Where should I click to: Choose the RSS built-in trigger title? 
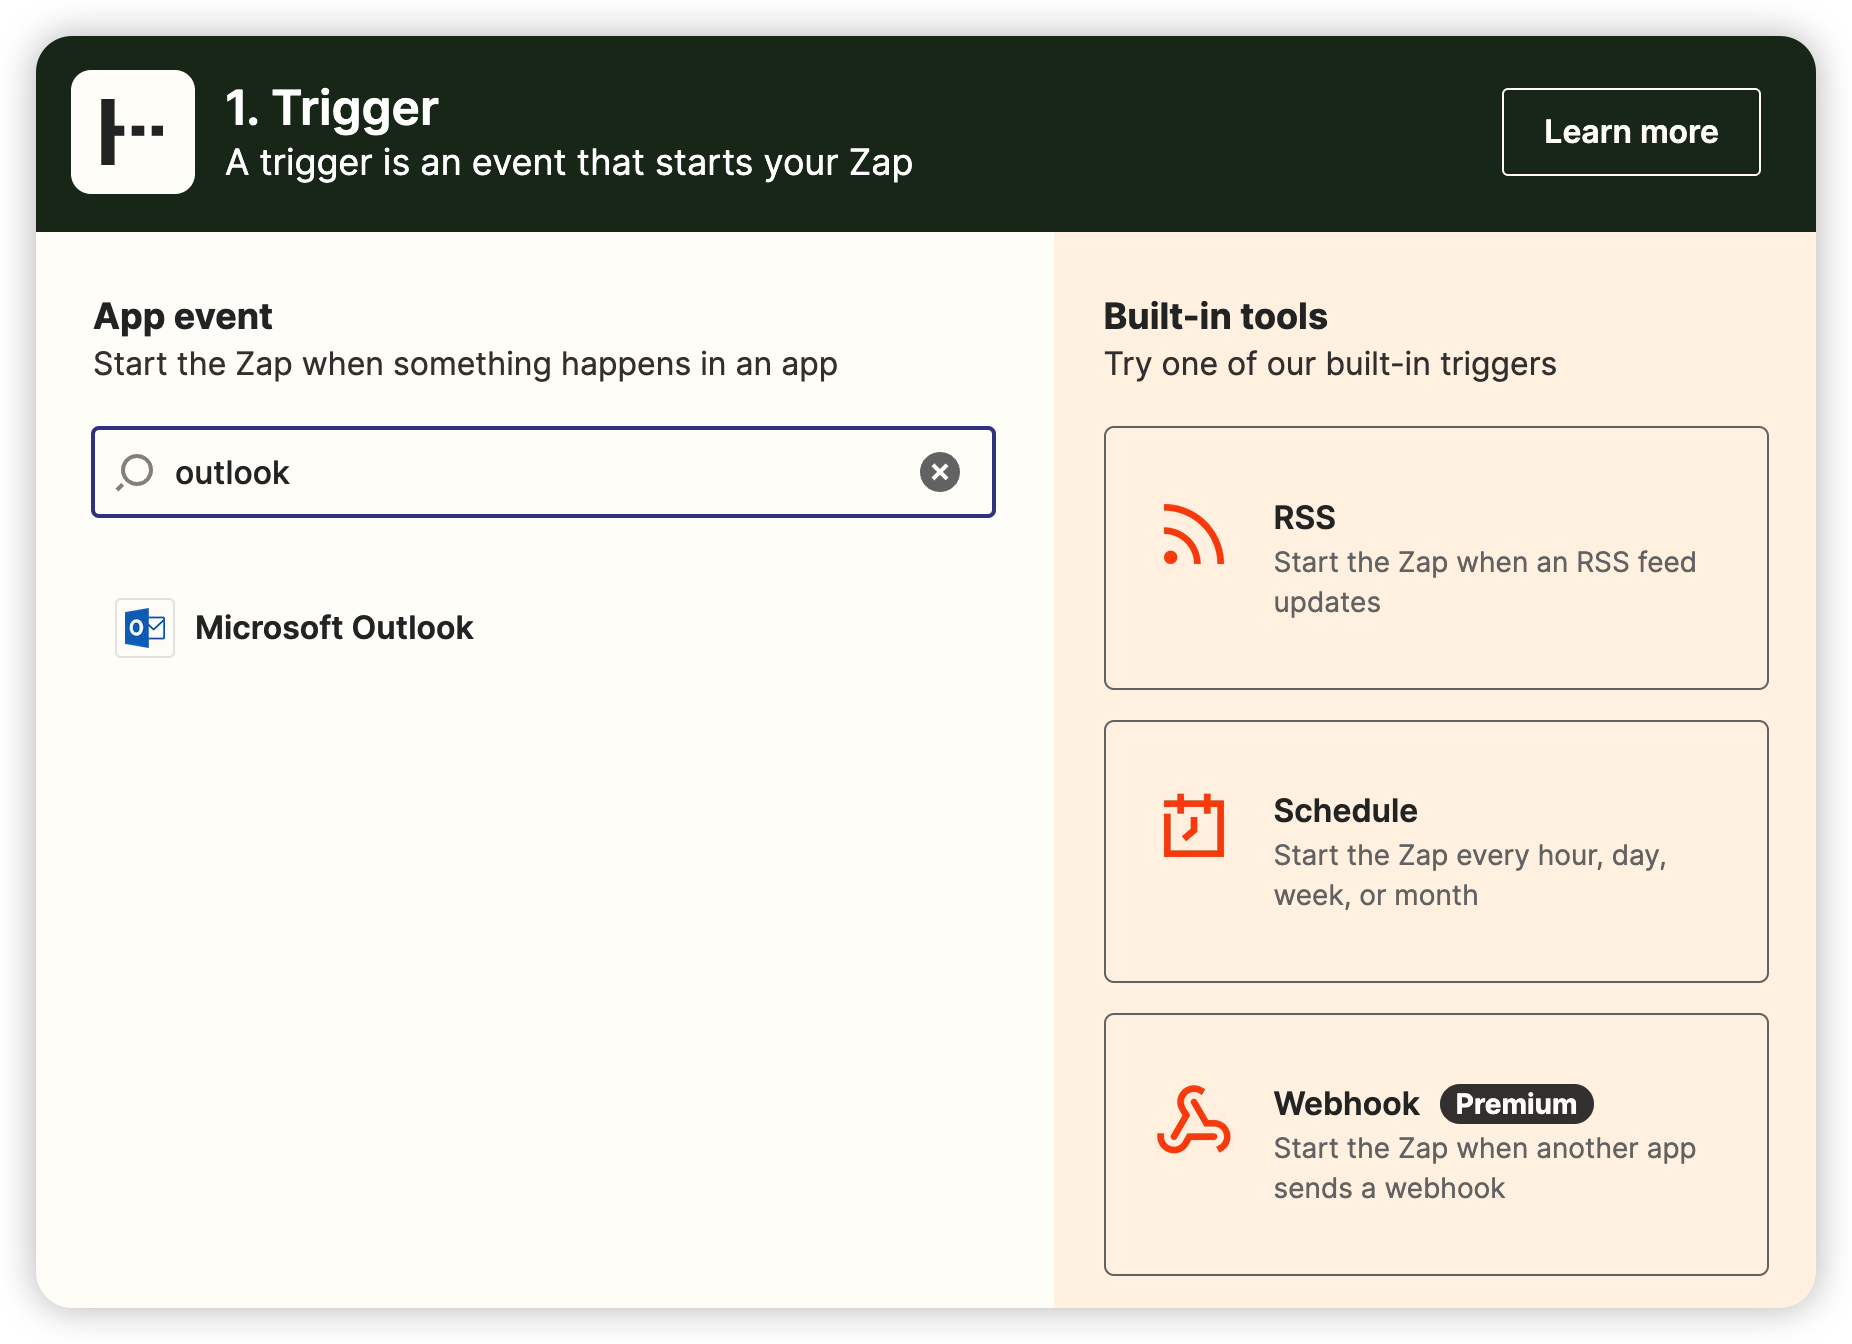coord(1304,518)
